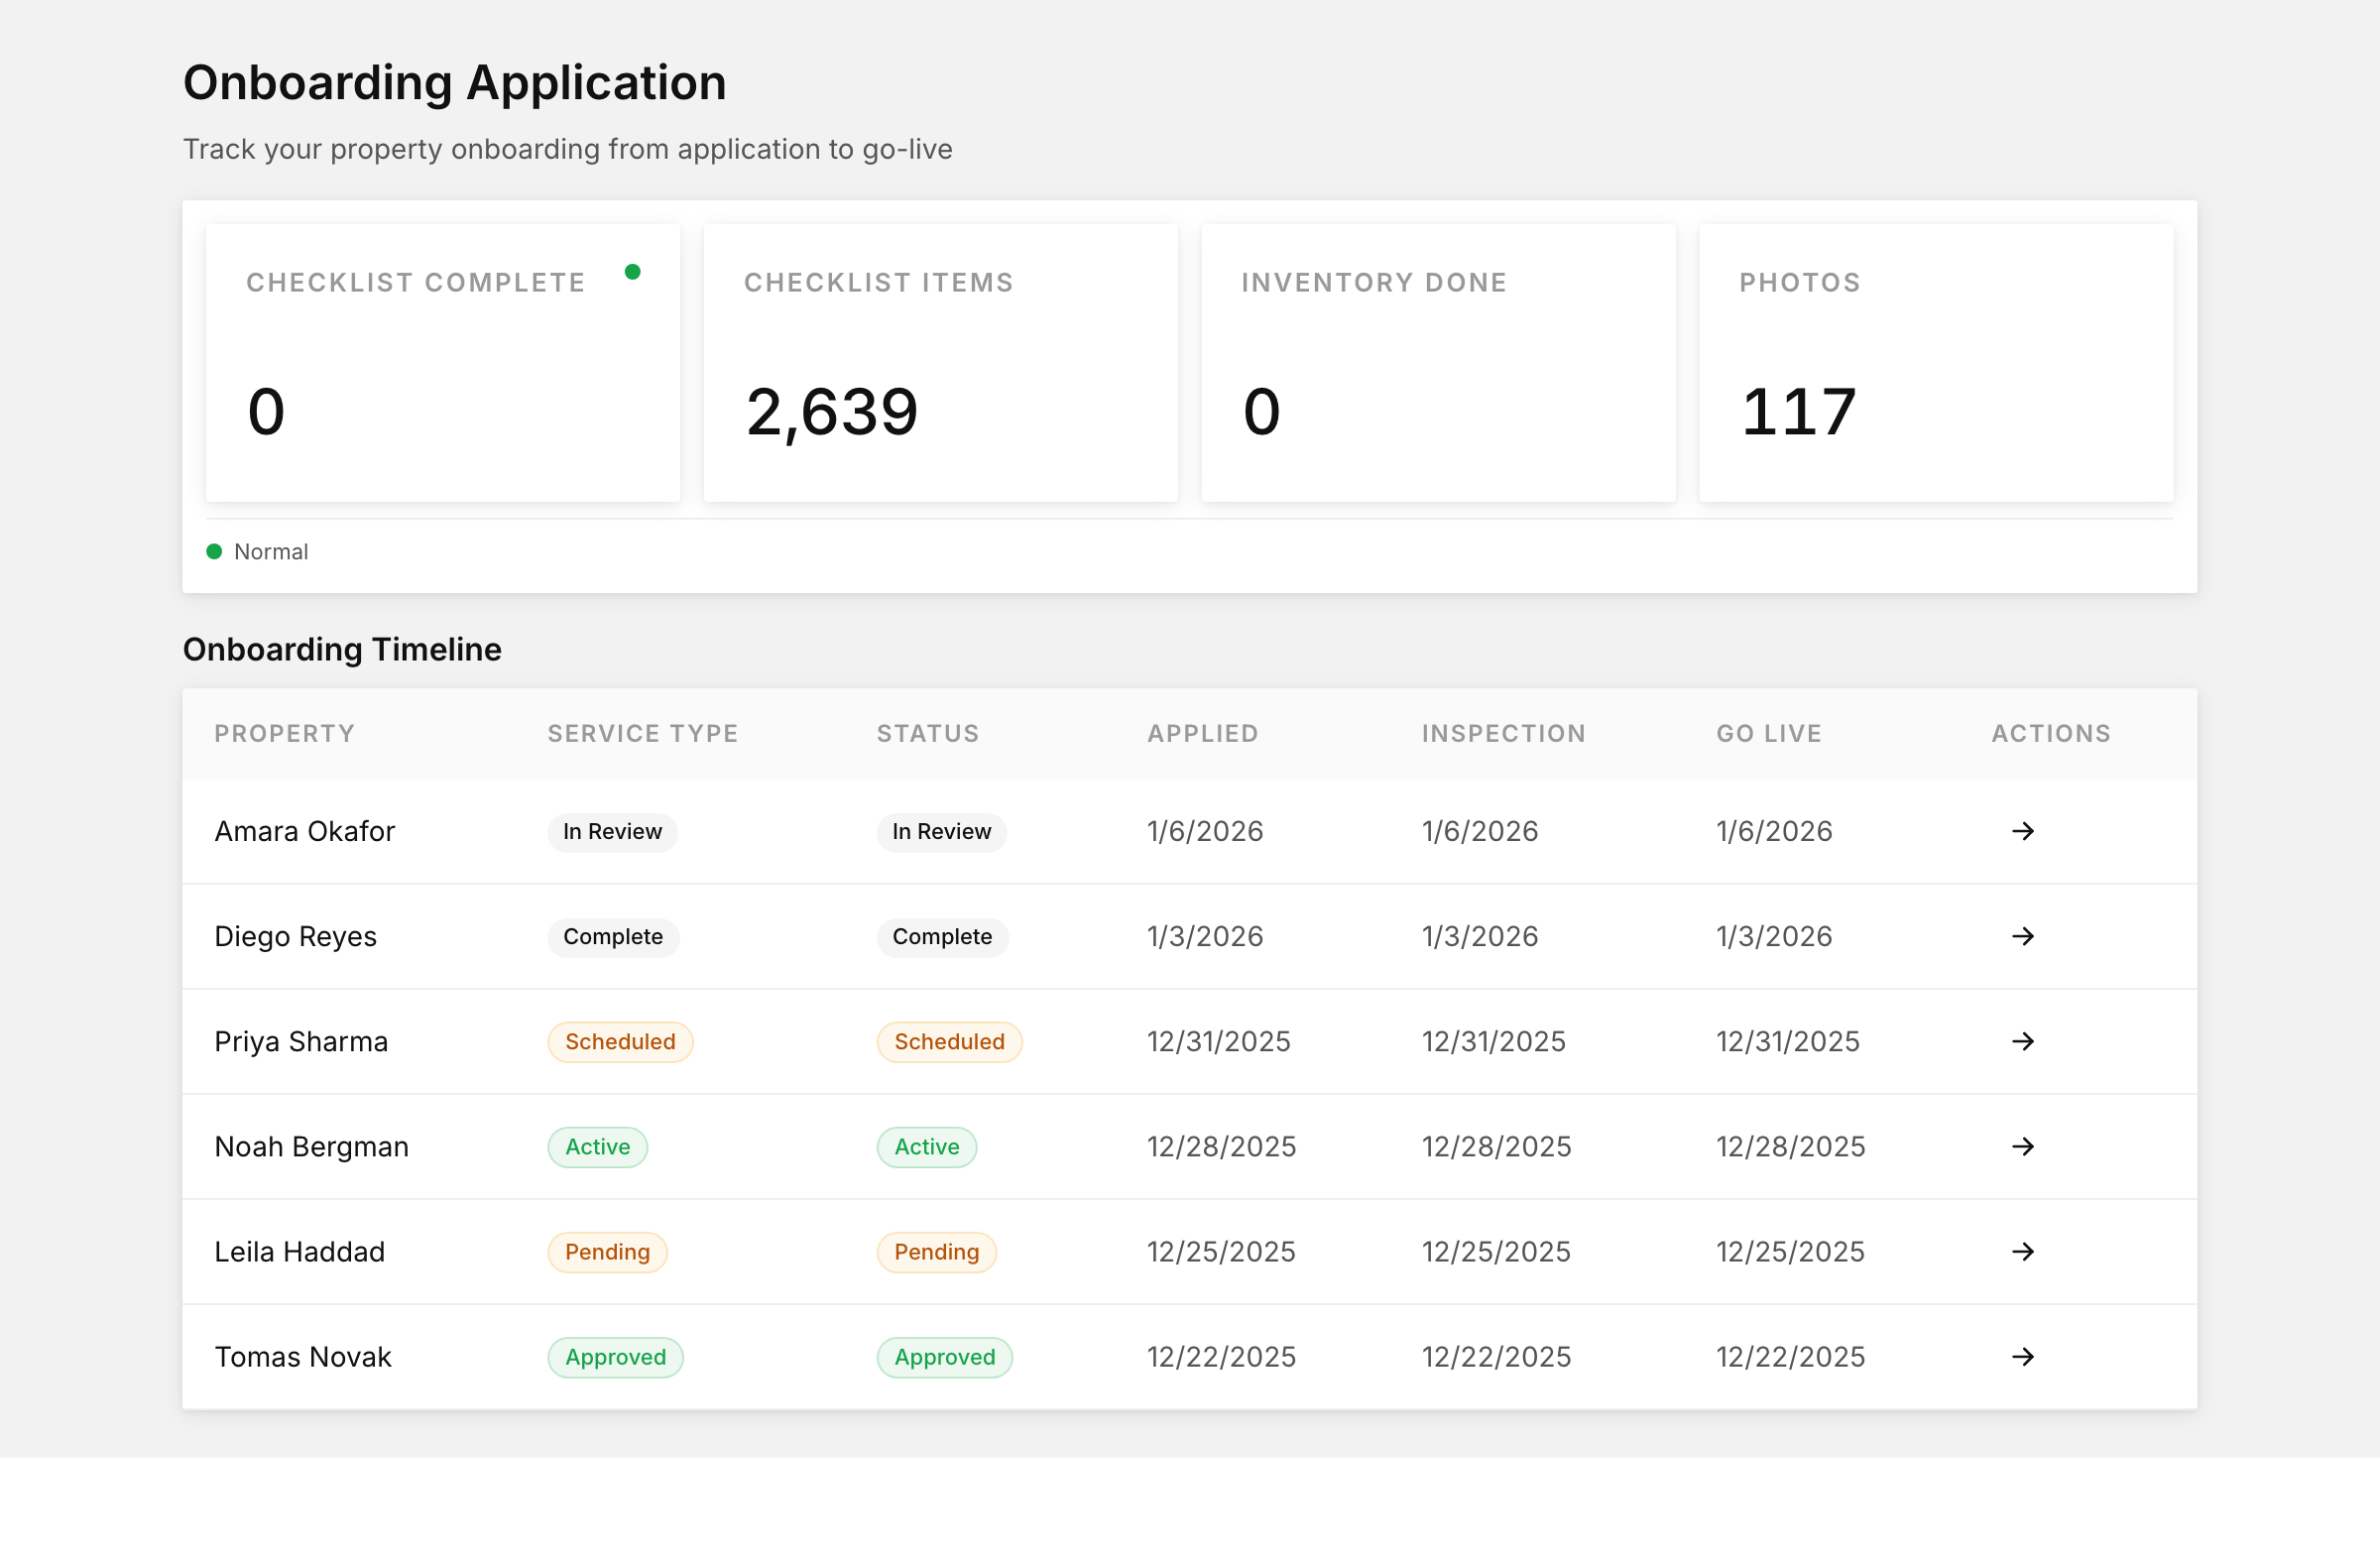The width and height of the screenshot is (2380, 1563).
Task: Click In Review badge in Status column
Action: [941, 832]
